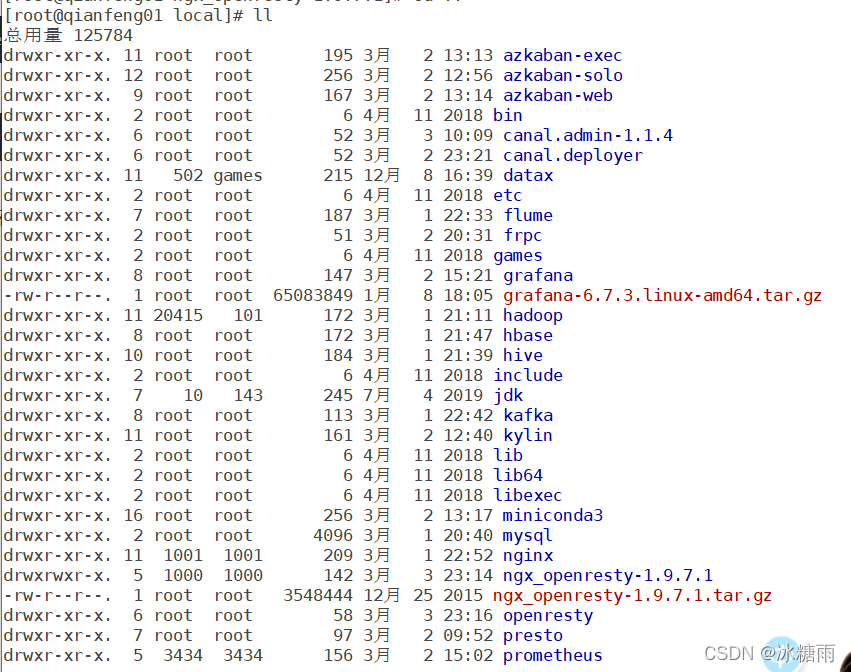Select the azkaban-solo directory name
This screenshot has height=672, width=851.
562,75
